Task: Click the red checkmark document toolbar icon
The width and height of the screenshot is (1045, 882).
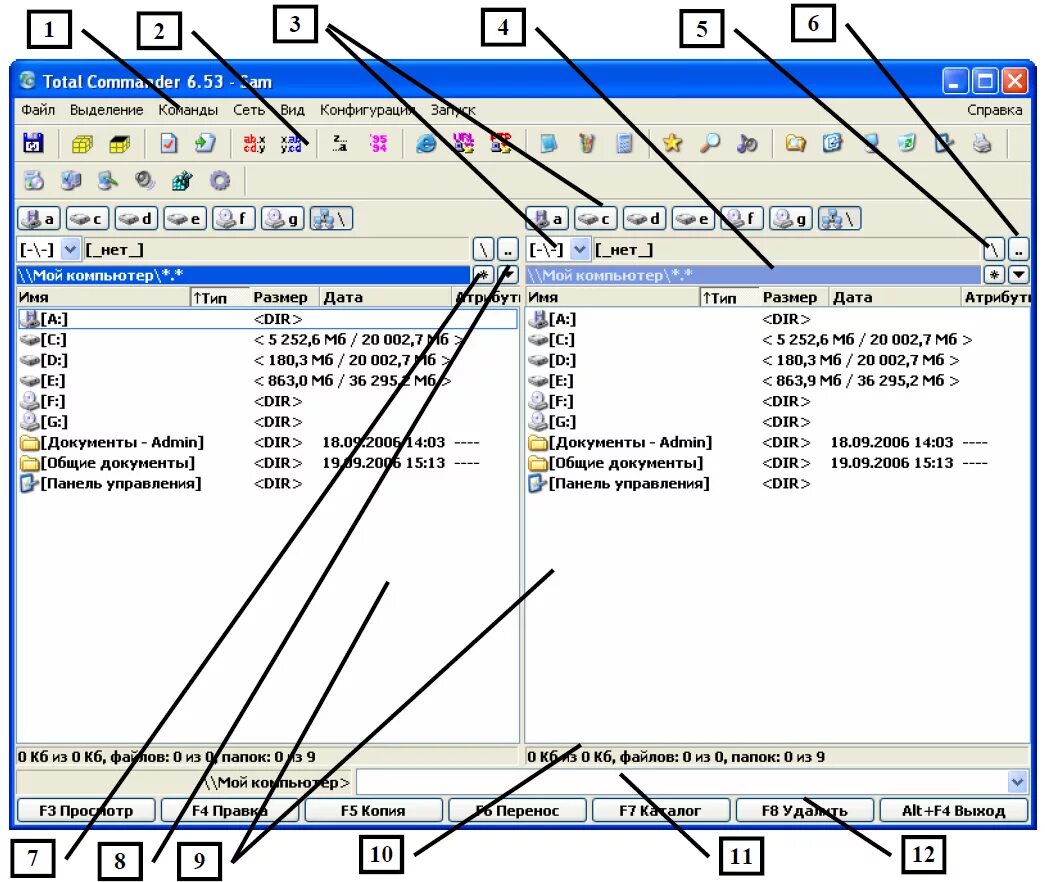Action: (169, 143)
